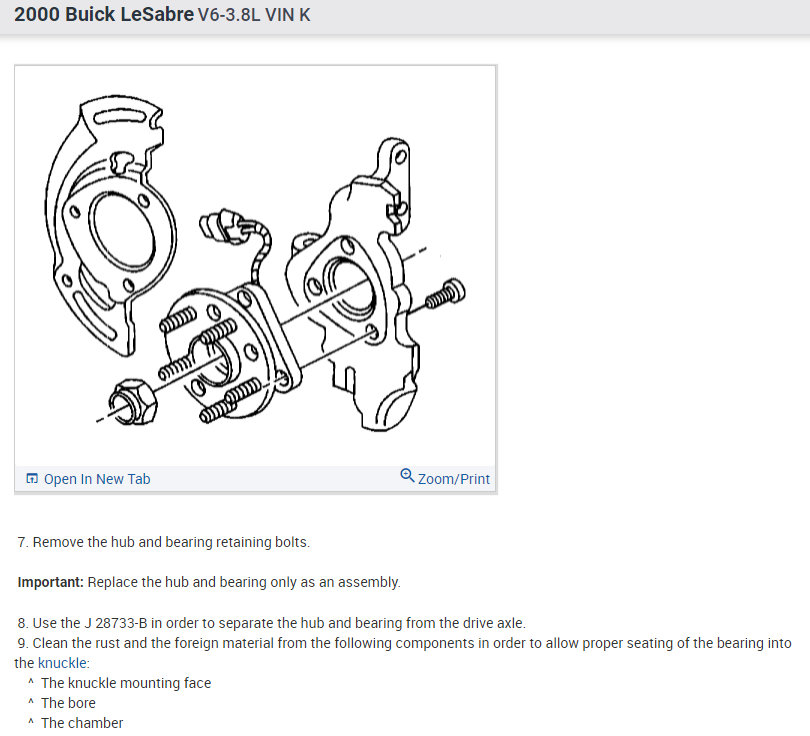Click the splash shield in the diagram
Screen dimensions: 810x736
(110, 226)
